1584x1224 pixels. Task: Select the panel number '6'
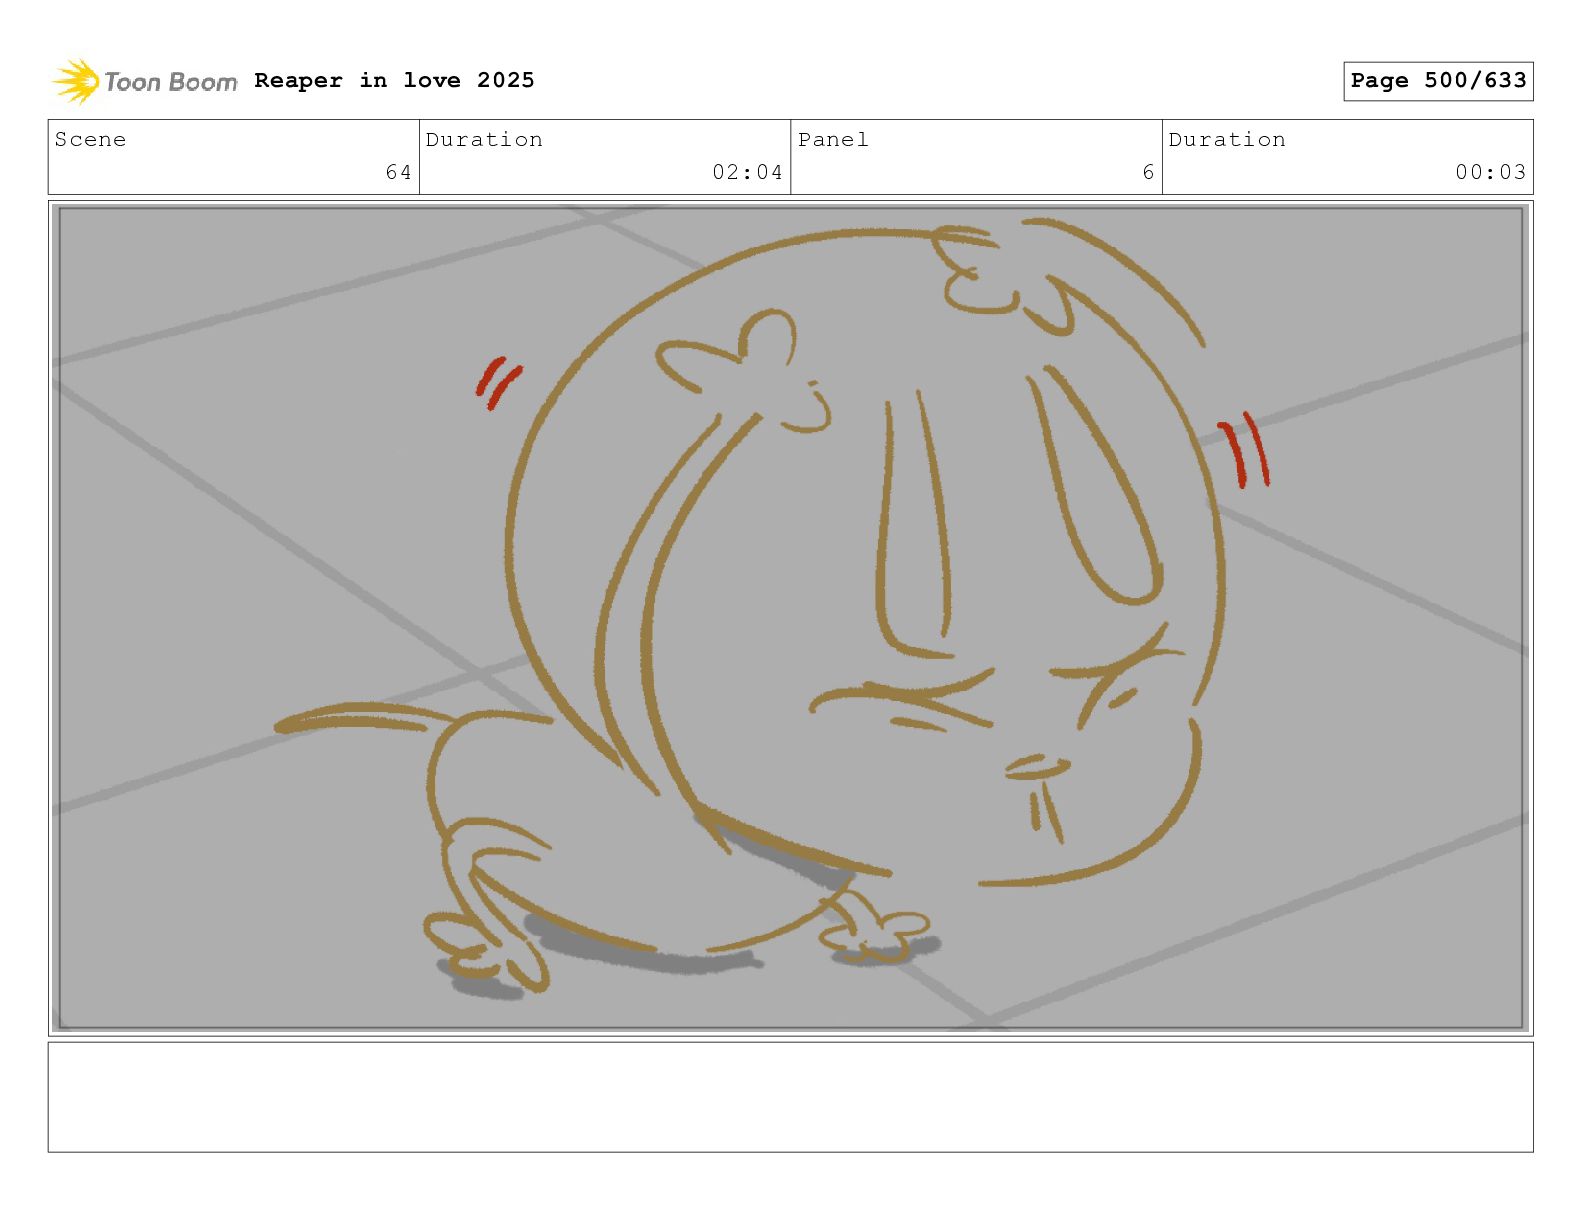pos(1148,172)
